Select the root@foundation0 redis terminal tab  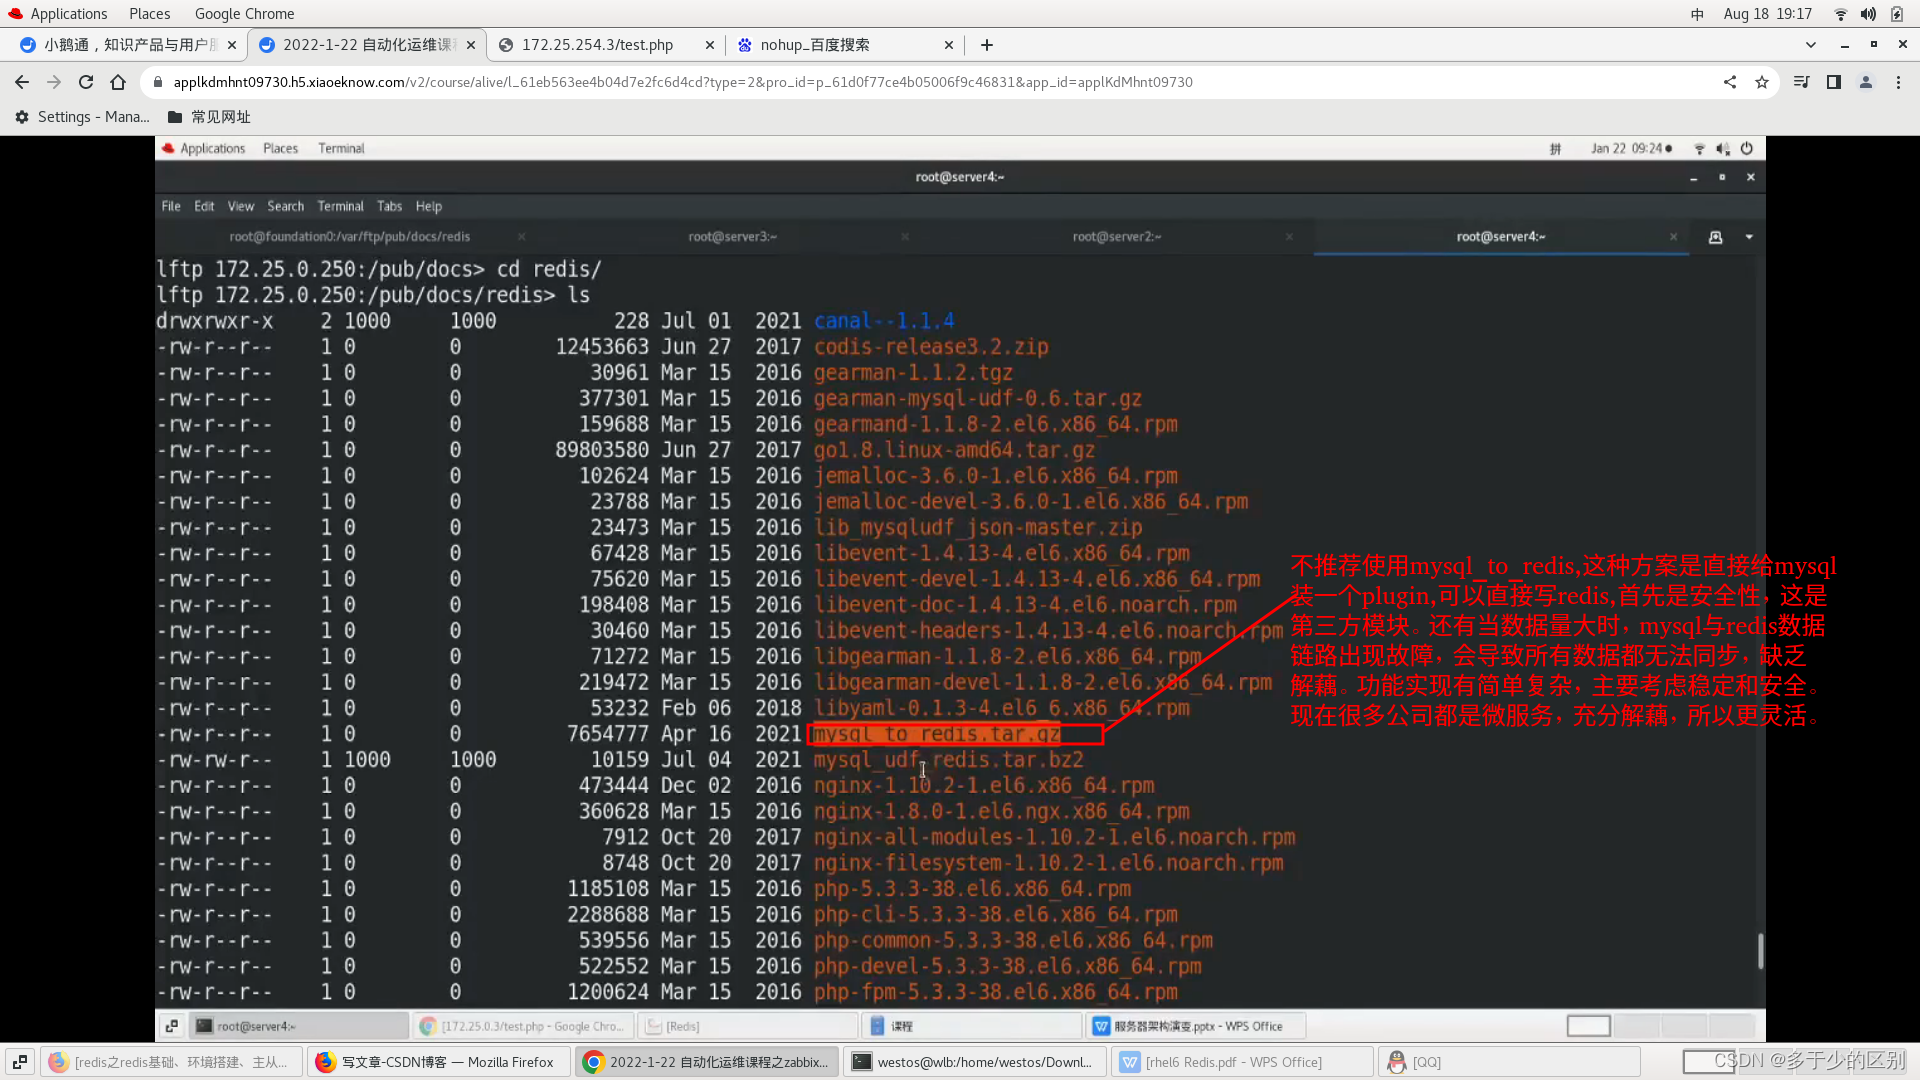[350, 237]
